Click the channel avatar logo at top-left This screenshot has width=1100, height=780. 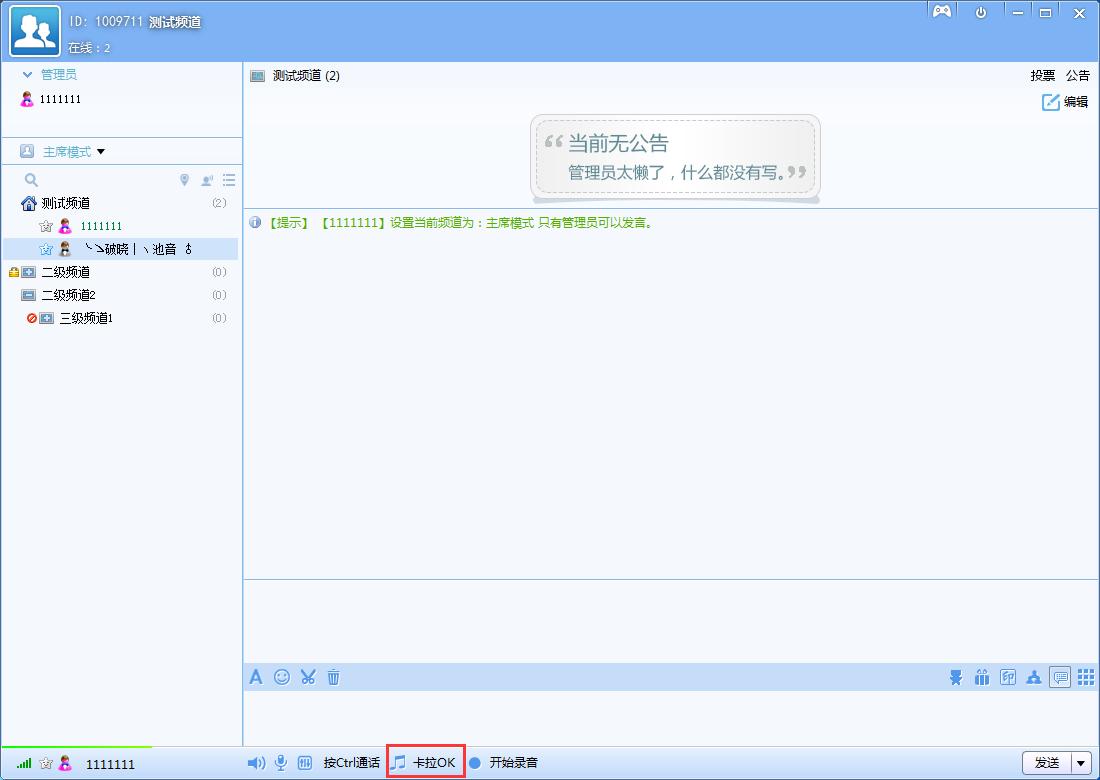tap(35, 30)
